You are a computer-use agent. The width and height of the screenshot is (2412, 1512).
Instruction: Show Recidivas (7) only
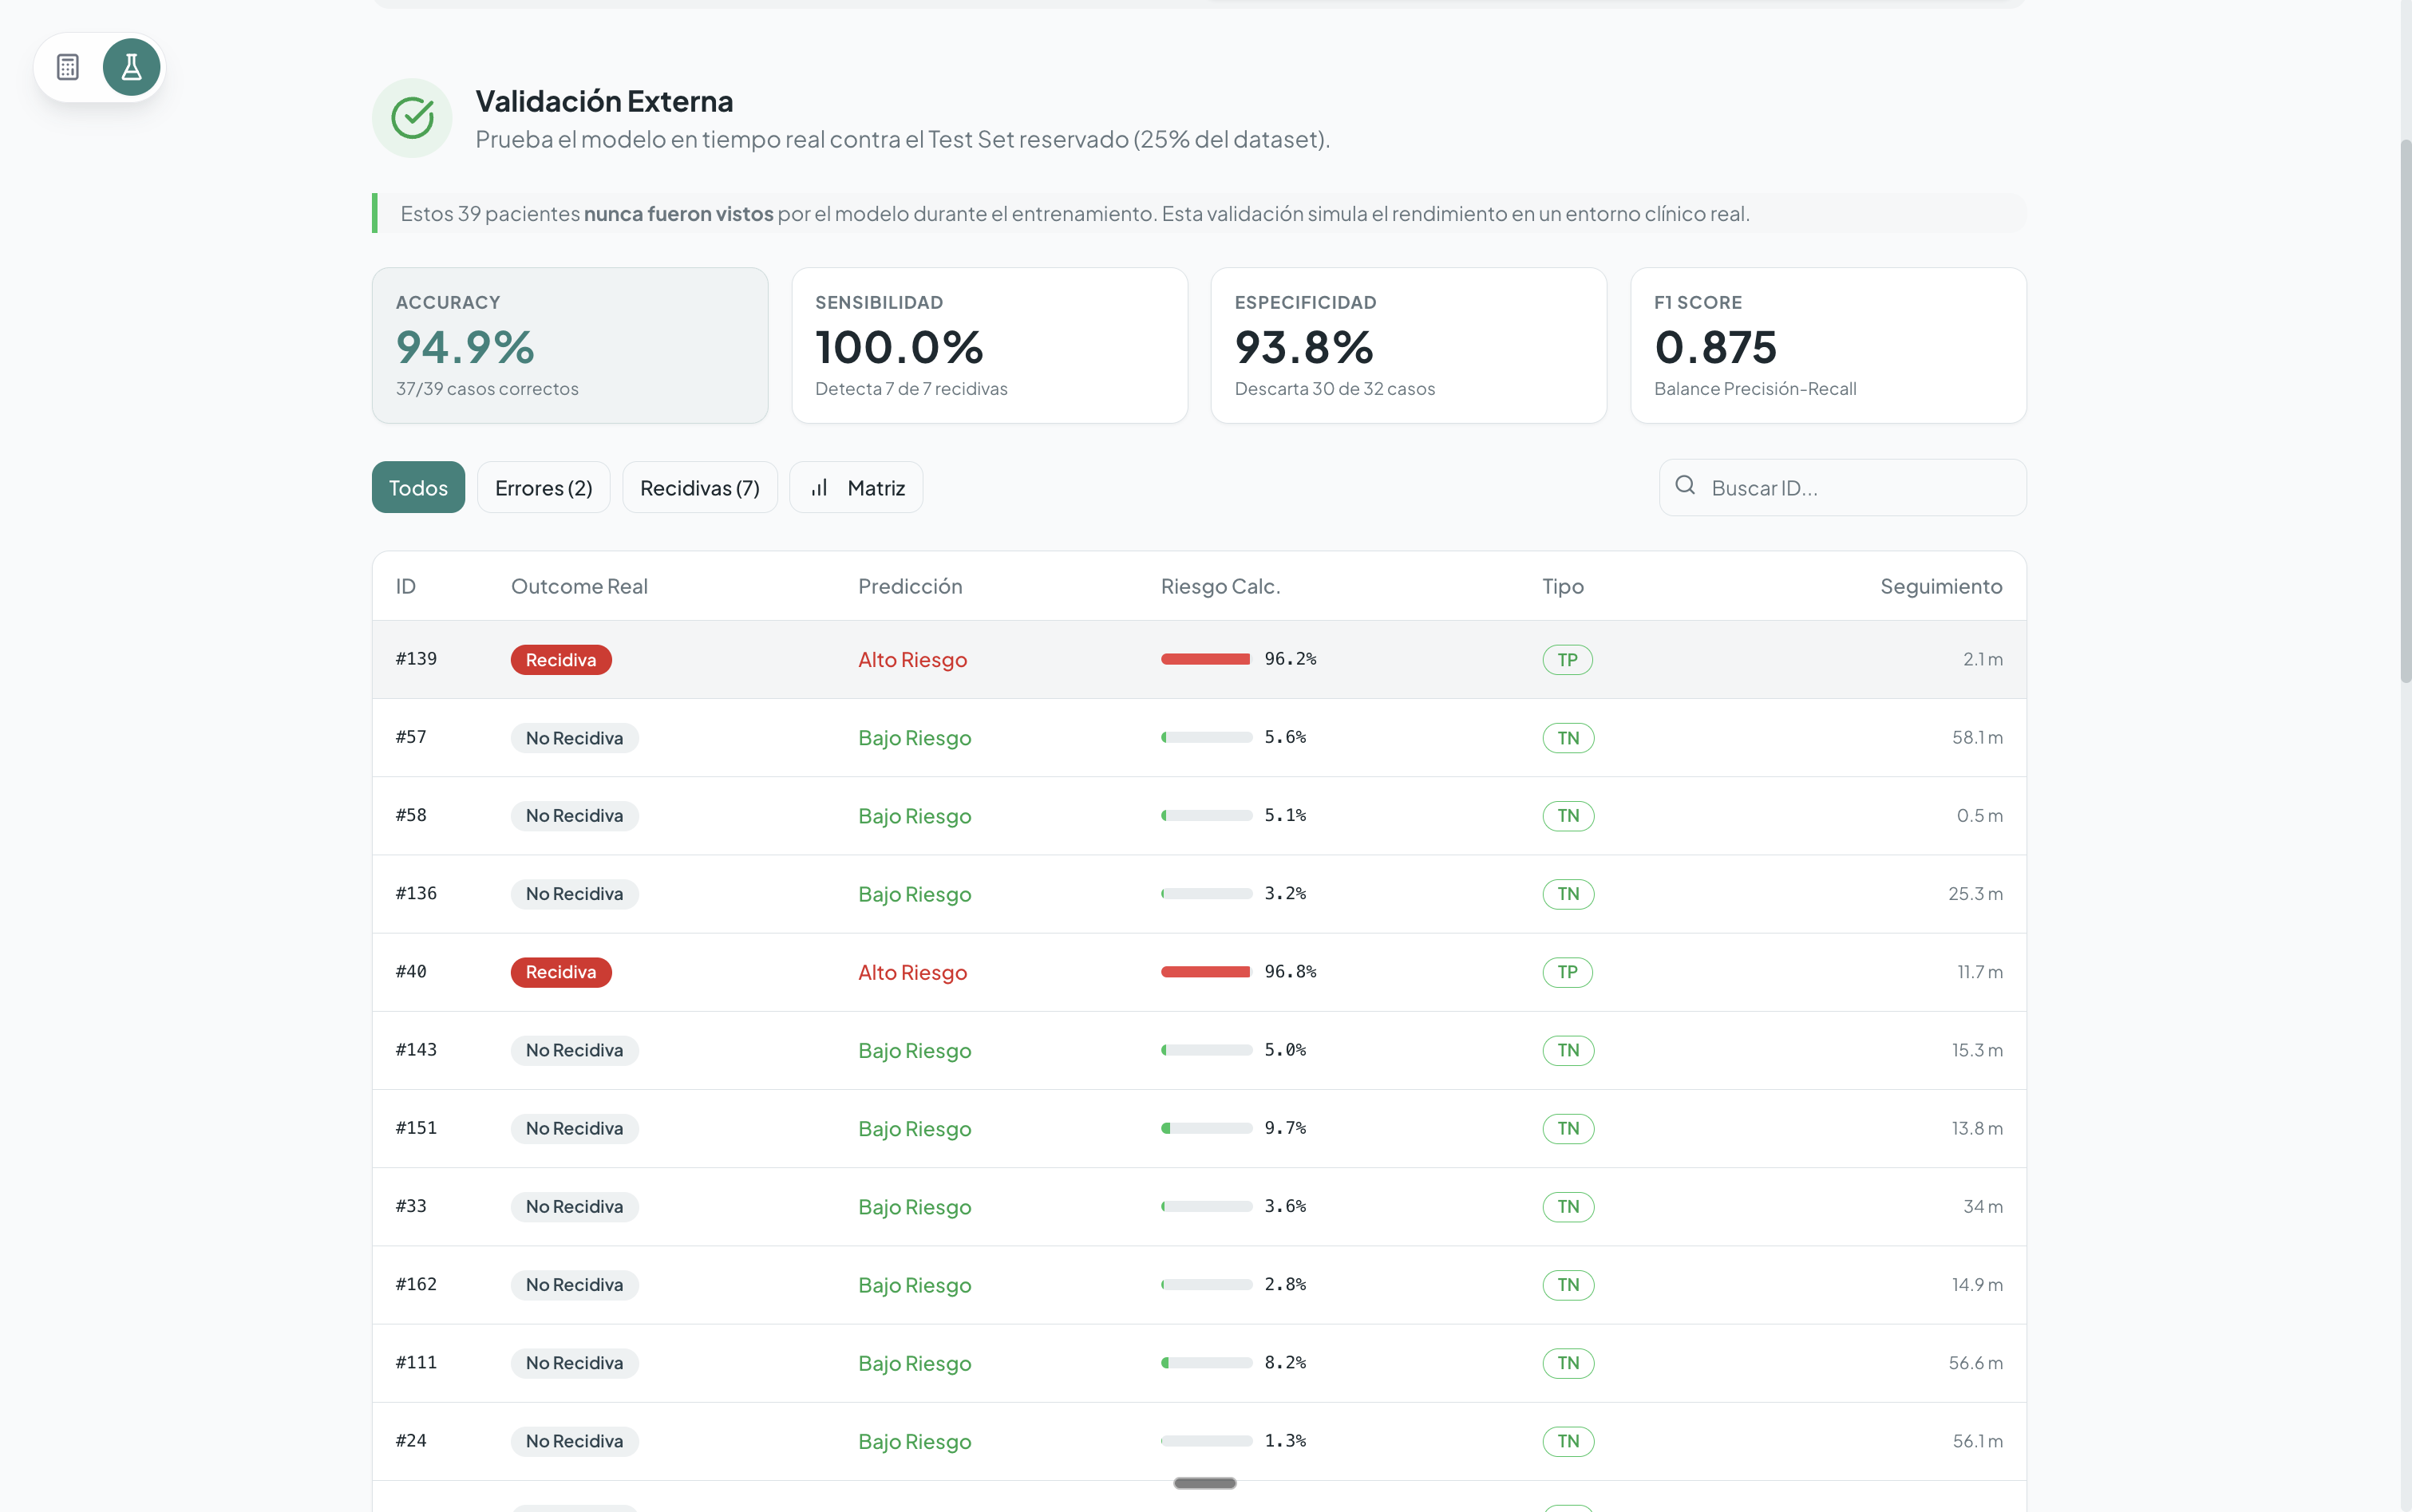click(699, 488)
